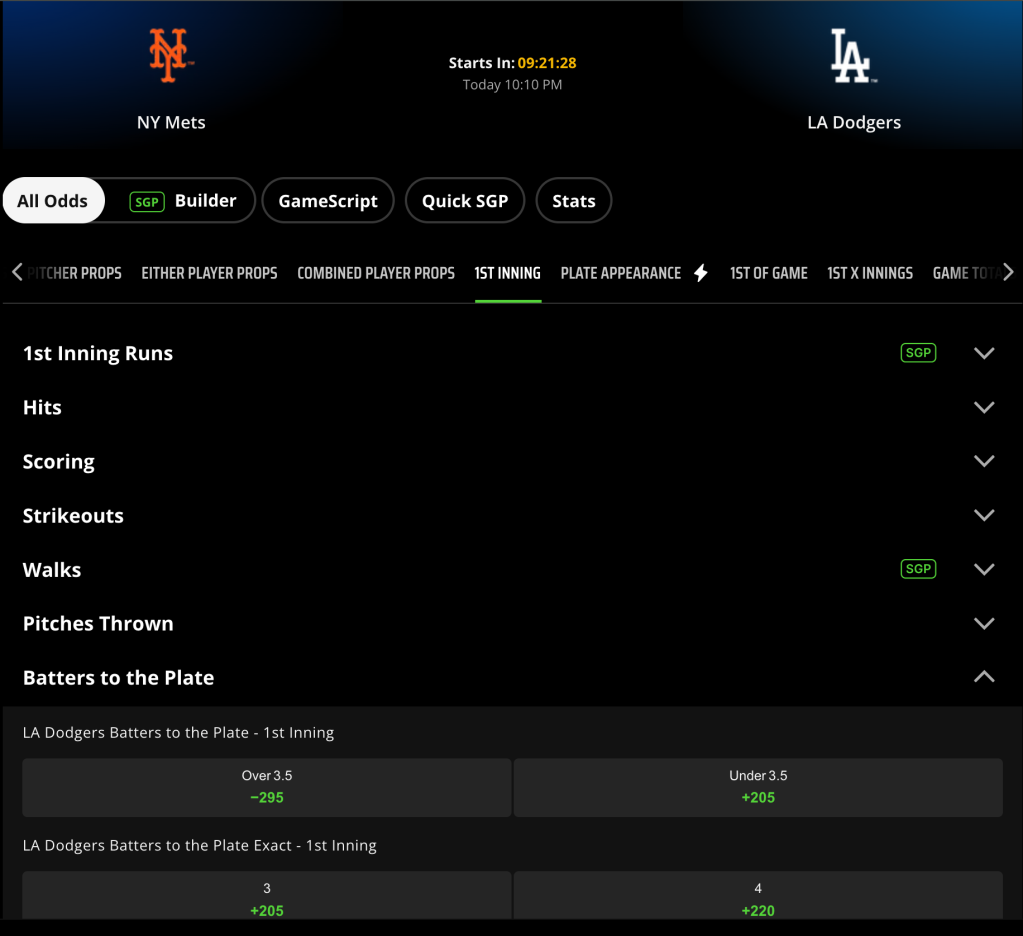Image resolution: width=1023 pixels, height=936 pixels.
Task: Select the 1st Inning tab
Action: pos(508,273)
